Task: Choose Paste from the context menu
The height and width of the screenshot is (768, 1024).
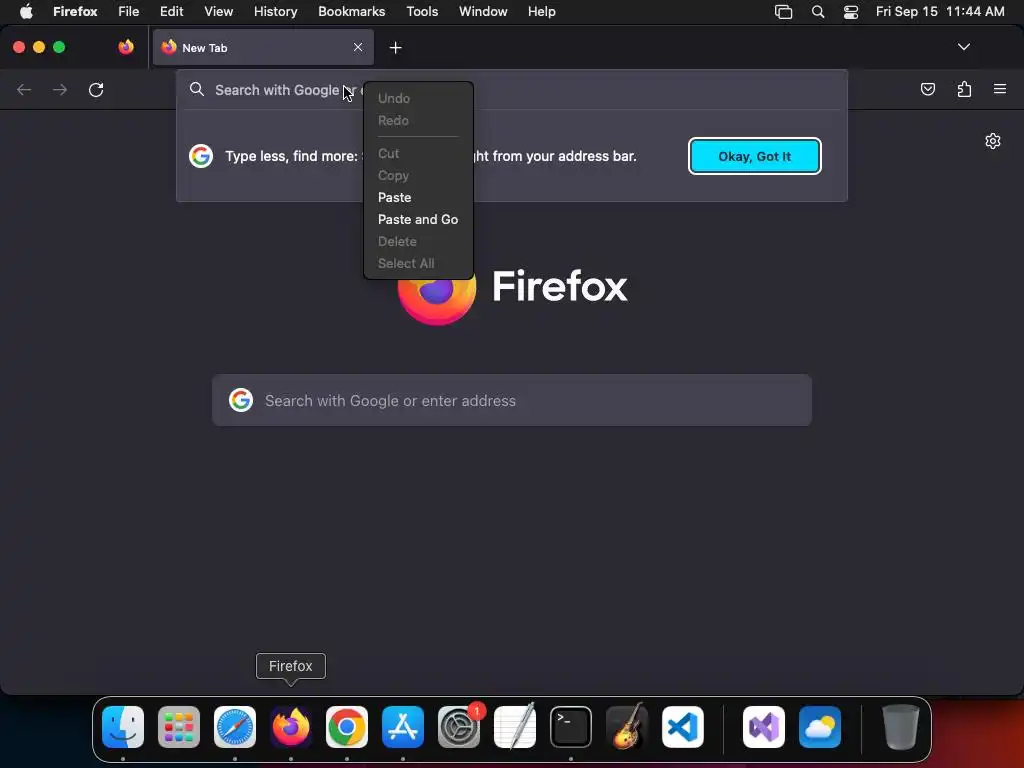Action: coord(394,197)
